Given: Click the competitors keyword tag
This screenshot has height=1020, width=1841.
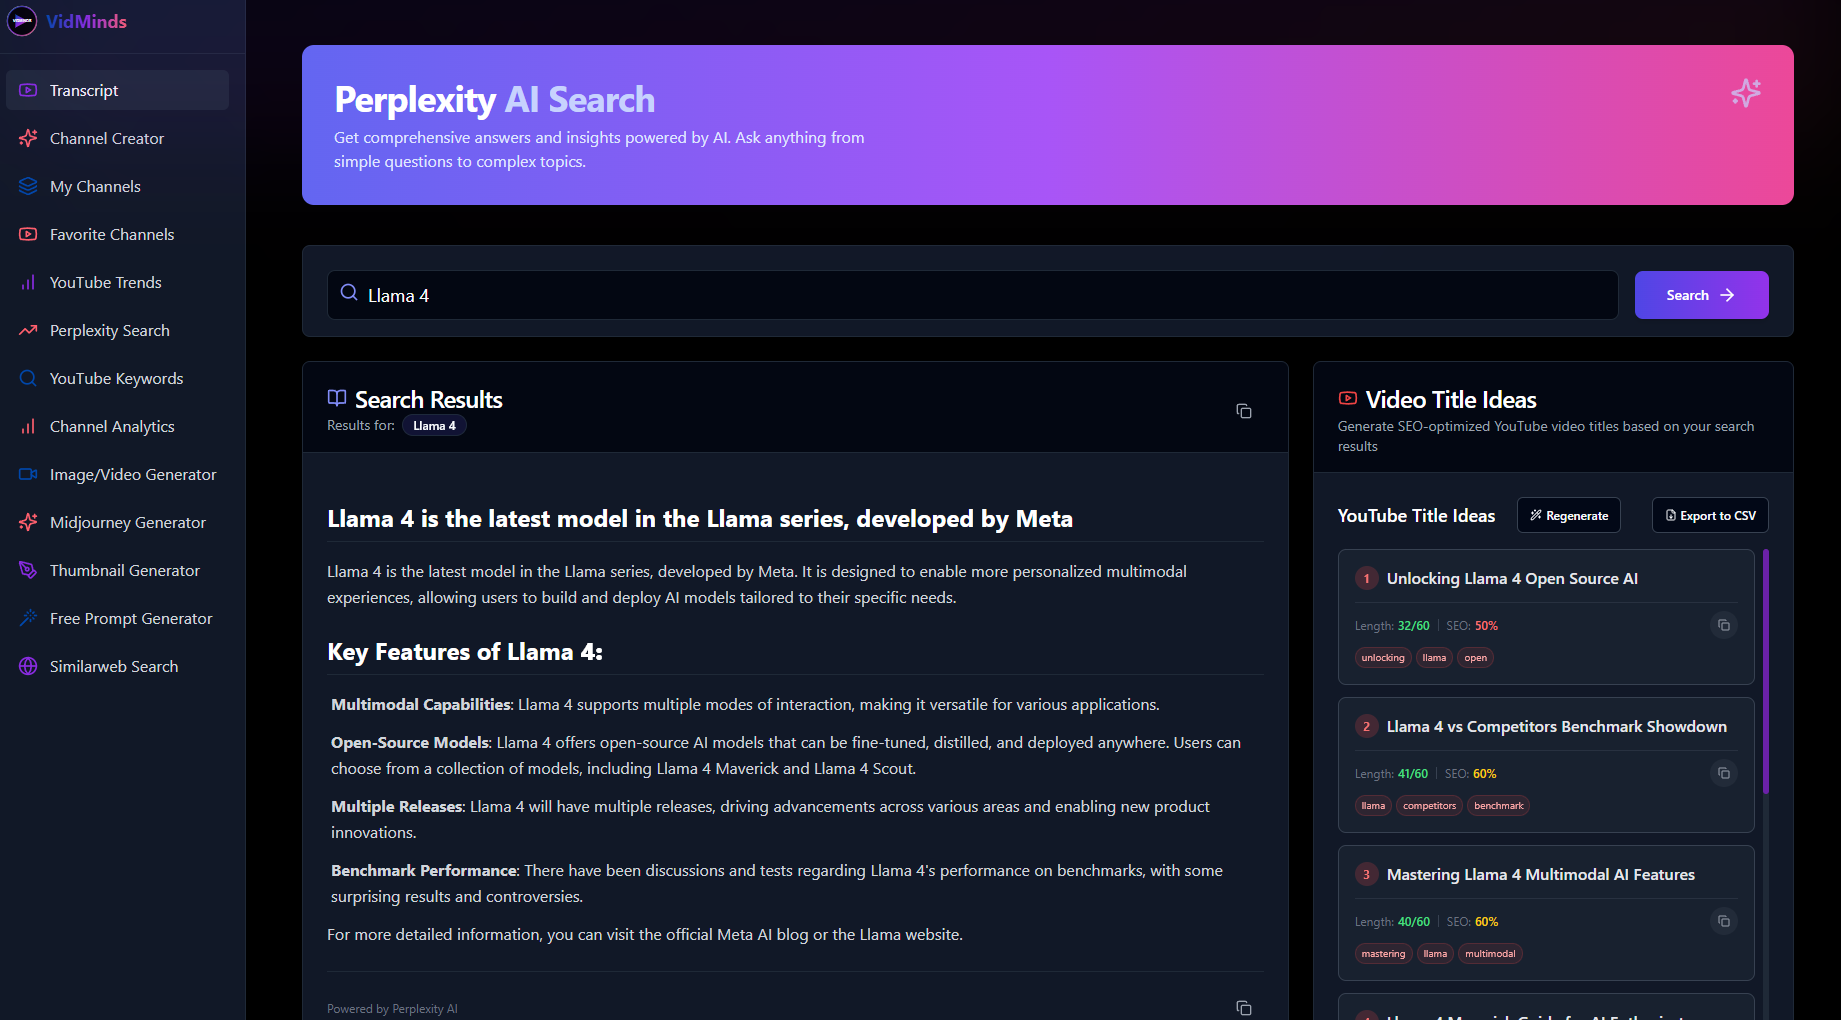Looking at the screenshot, I should click(x=1429, y=805).
